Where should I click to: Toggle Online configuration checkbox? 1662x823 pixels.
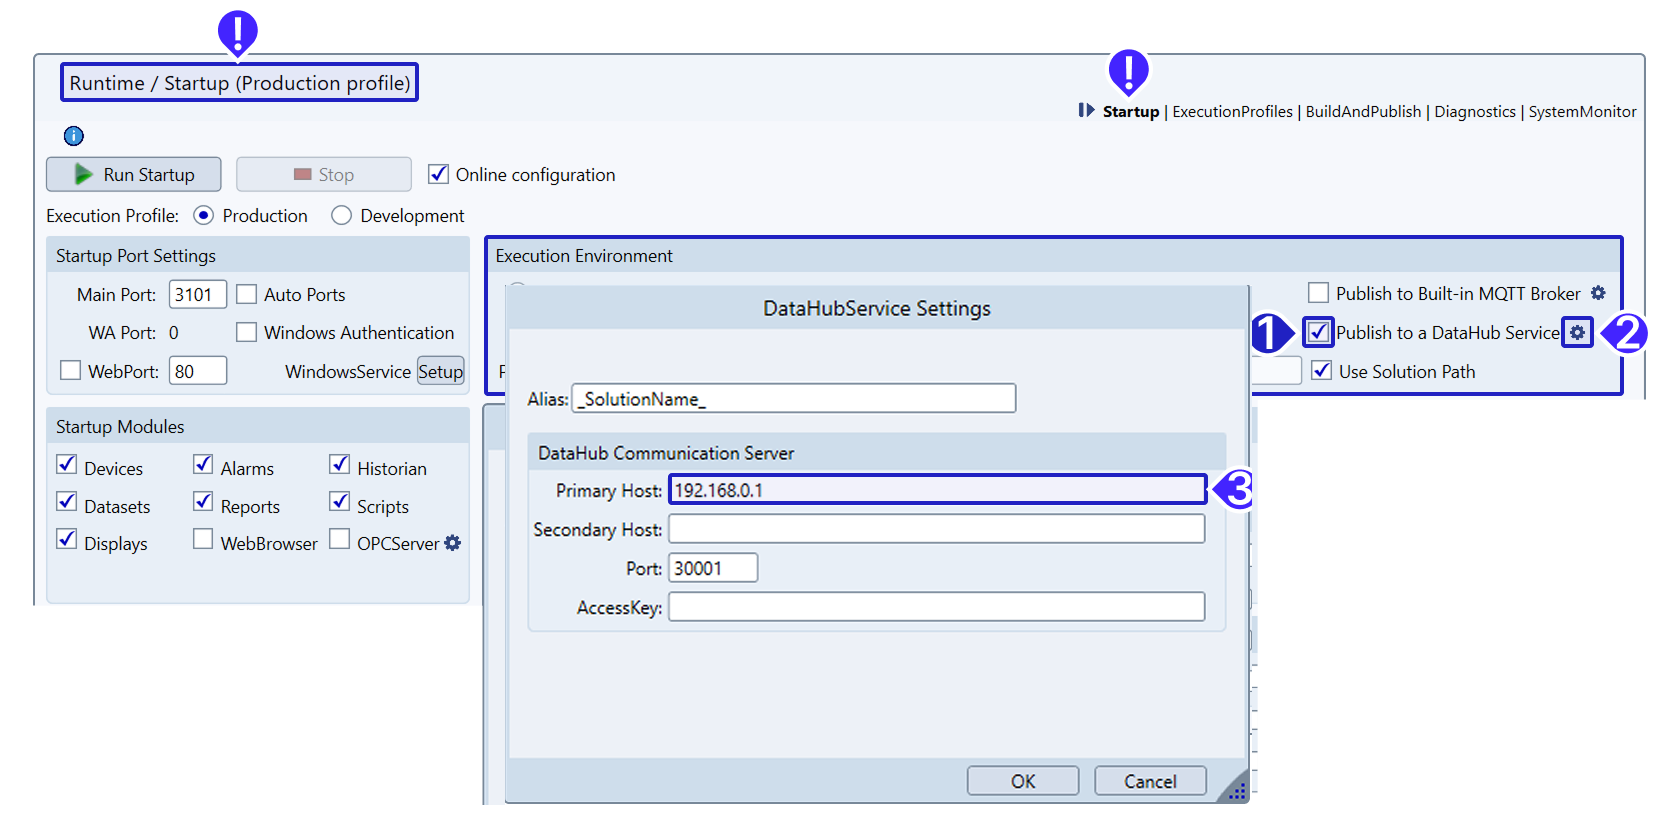438,174
